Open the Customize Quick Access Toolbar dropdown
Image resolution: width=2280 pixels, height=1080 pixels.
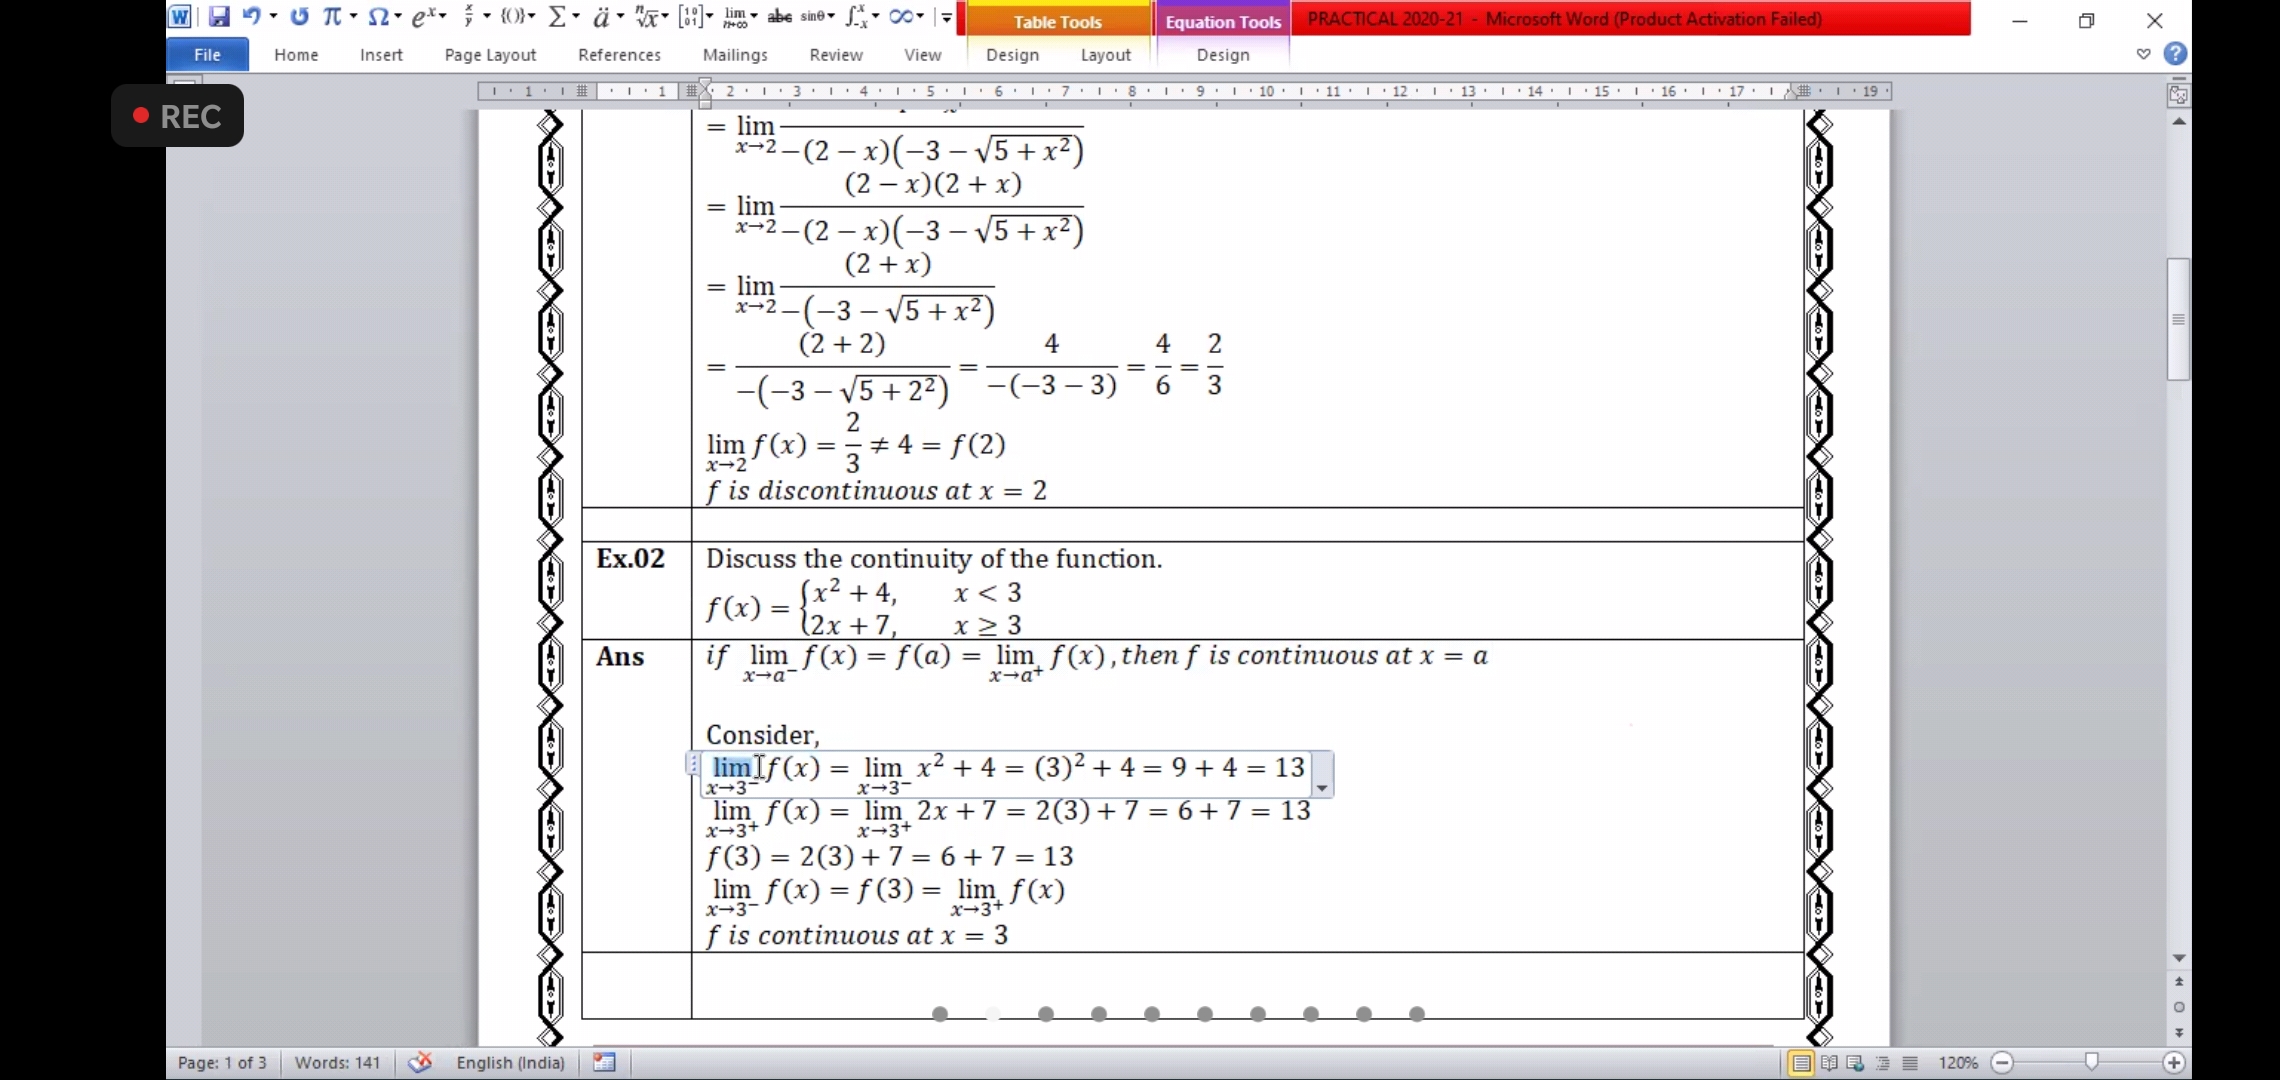[946, 17]
